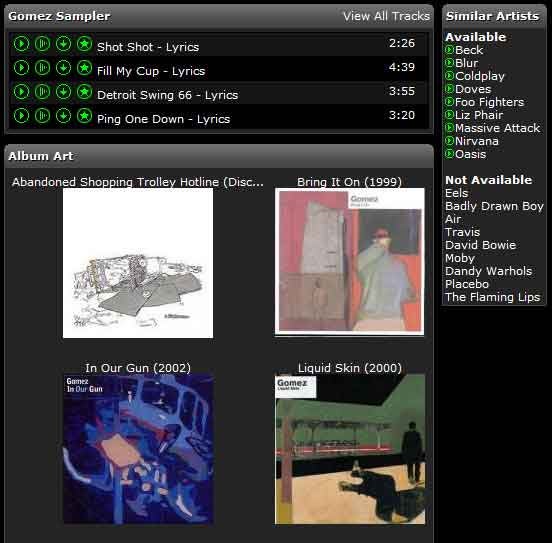This screenshot has height=543, width=552.
Task: Click the play icon beside Massive Attack
Action: (x=449, y=128)
